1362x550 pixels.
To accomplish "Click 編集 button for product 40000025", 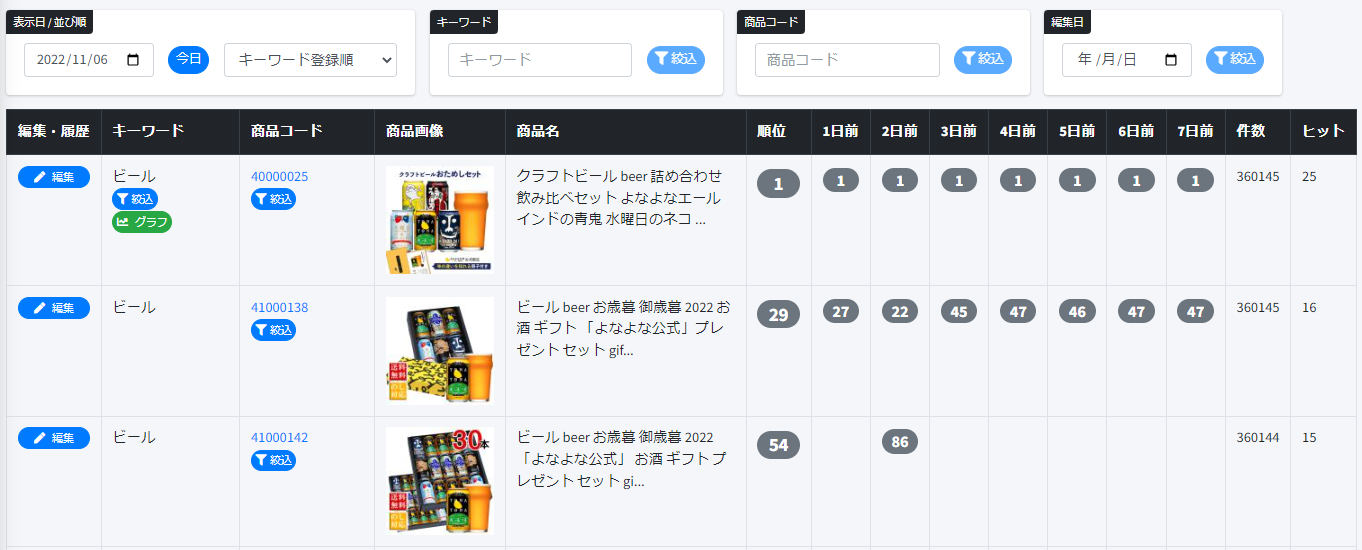I will (54, 177).
